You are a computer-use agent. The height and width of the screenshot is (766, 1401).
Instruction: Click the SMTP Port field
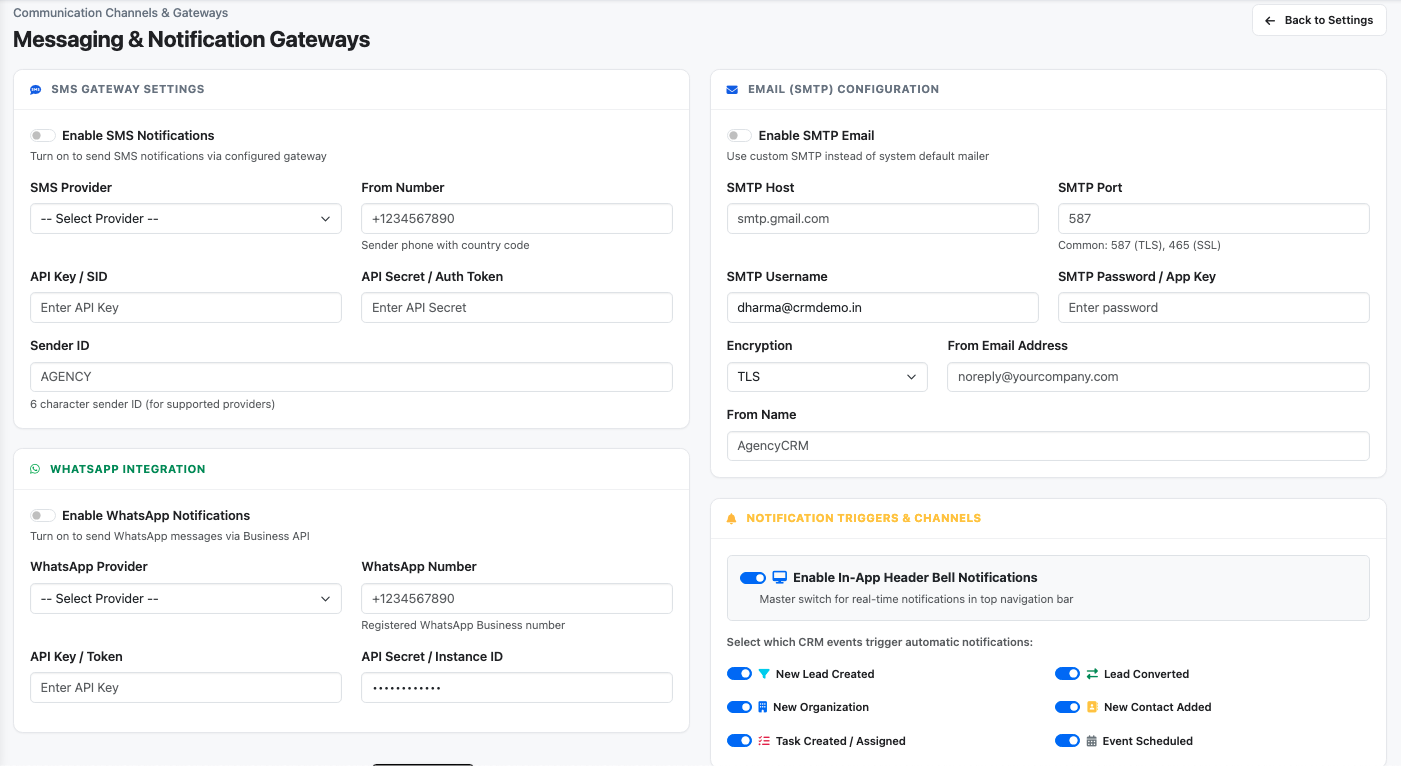(1214, 219)
